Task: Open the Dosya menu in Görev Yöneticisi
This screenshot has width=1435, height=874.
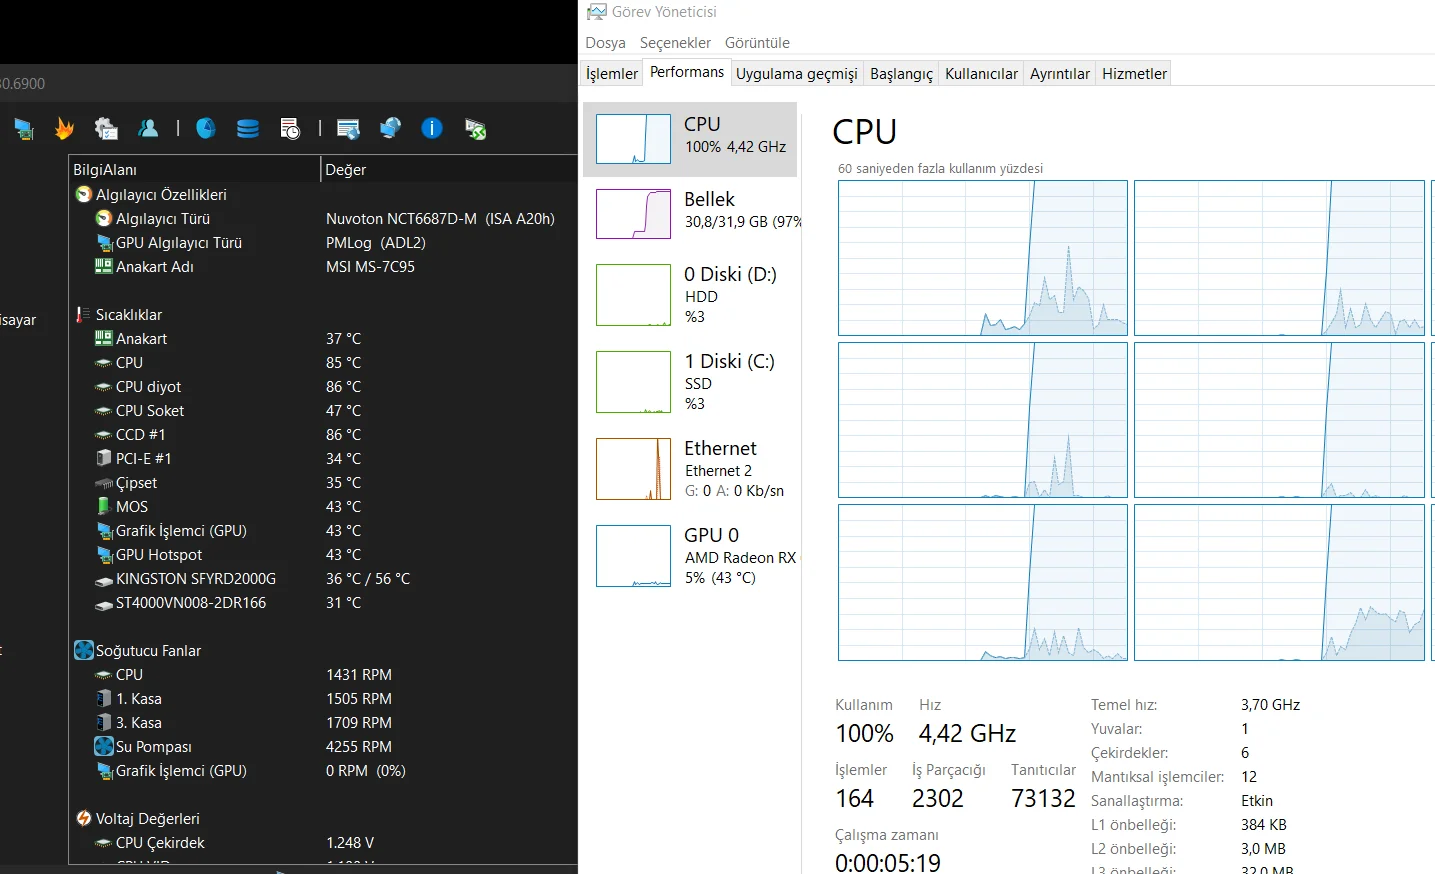Action: (x=605, y=43)
